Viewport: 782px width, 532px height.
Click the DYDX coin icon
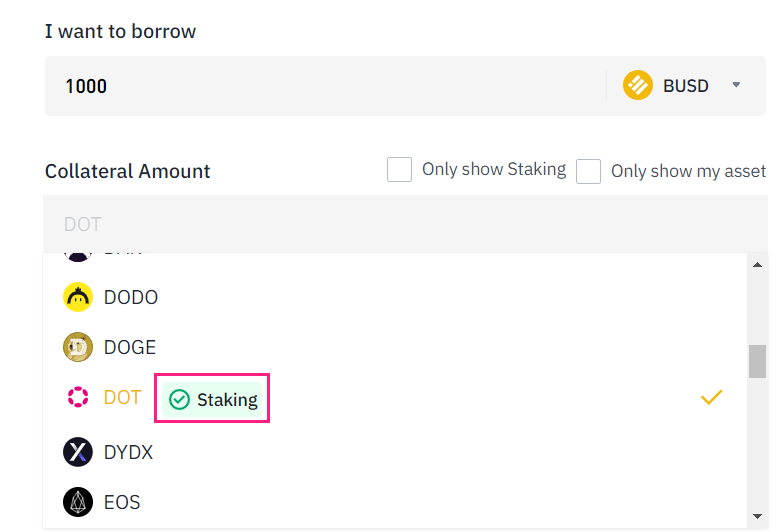(78, 452)
